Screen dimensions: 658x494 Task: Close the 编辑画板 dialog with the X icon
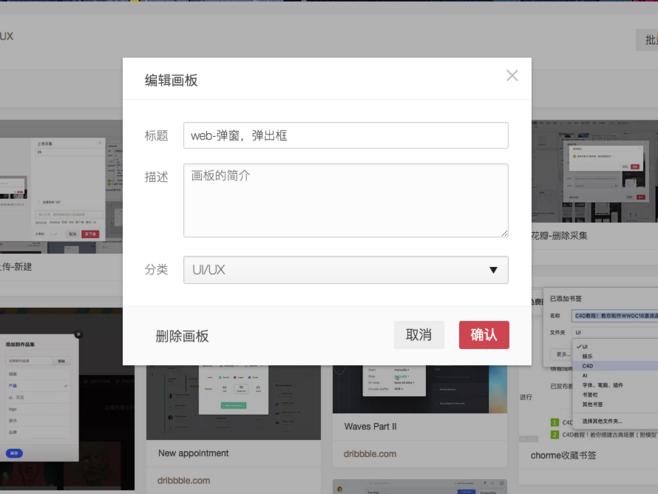click(512, 76)
